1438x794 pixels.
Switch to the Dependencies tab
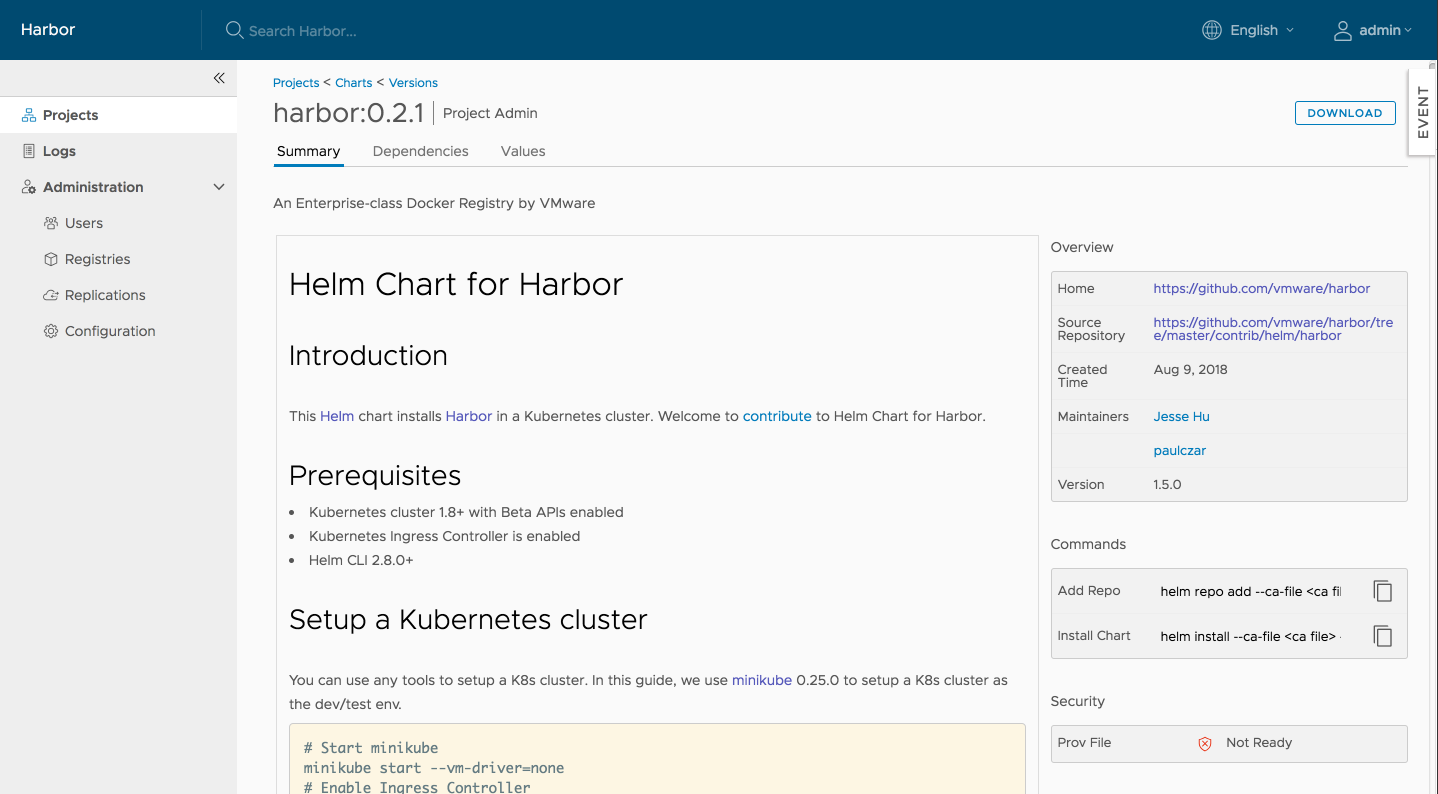(420, 151)
